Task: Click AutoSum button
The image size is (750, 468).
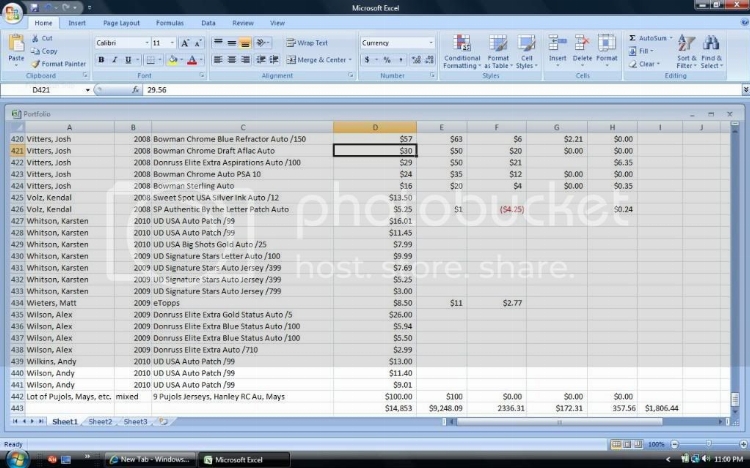Action: pos(650,38)
